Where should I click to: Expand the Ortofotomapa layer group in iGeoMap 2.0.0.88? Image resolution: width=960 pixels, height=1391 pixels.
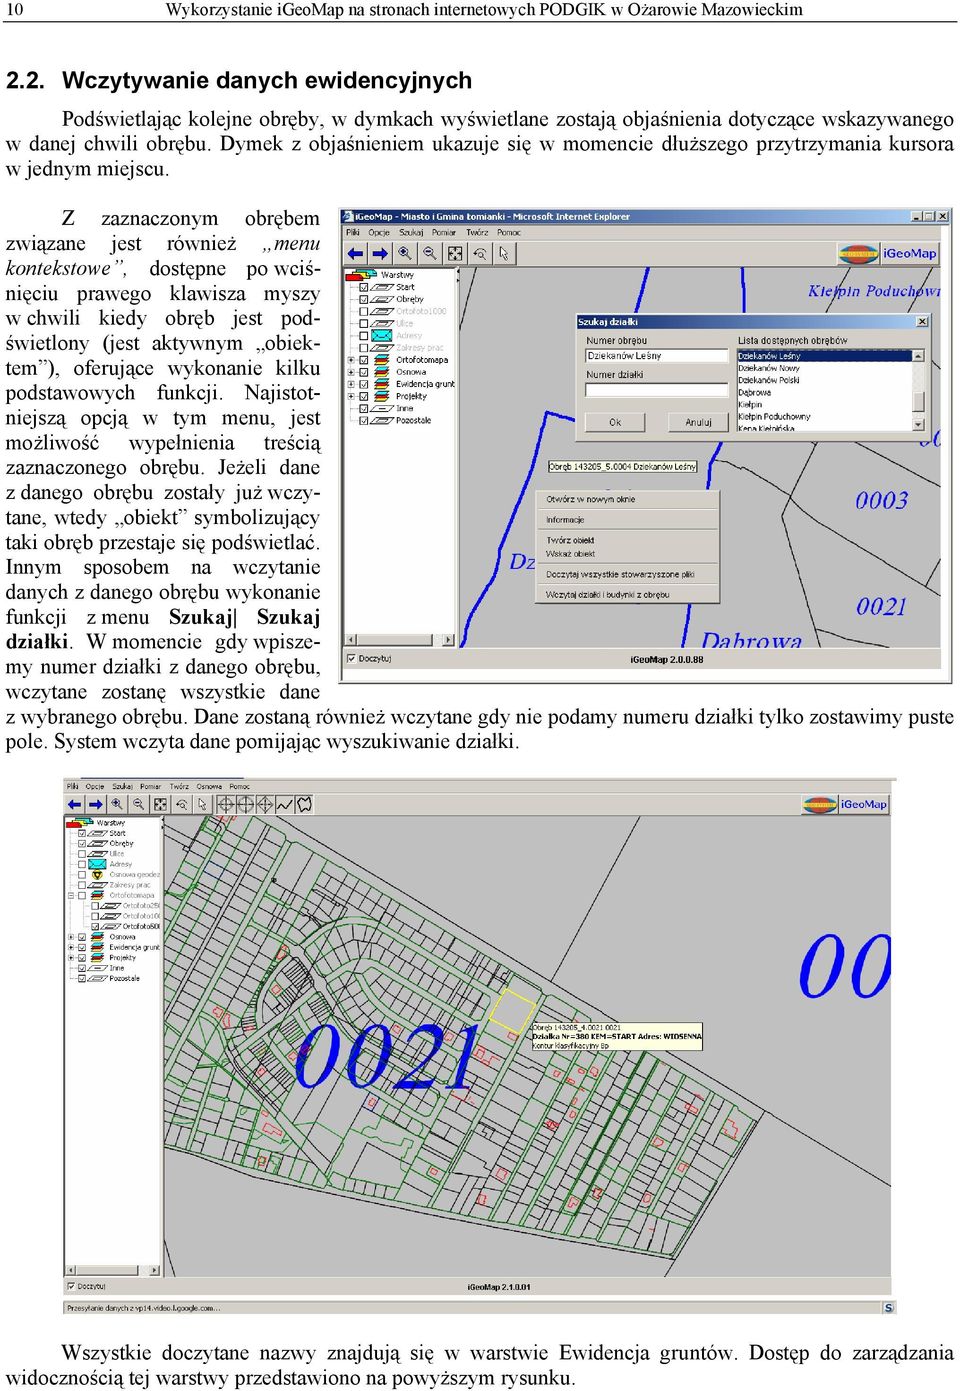(351, 360)
